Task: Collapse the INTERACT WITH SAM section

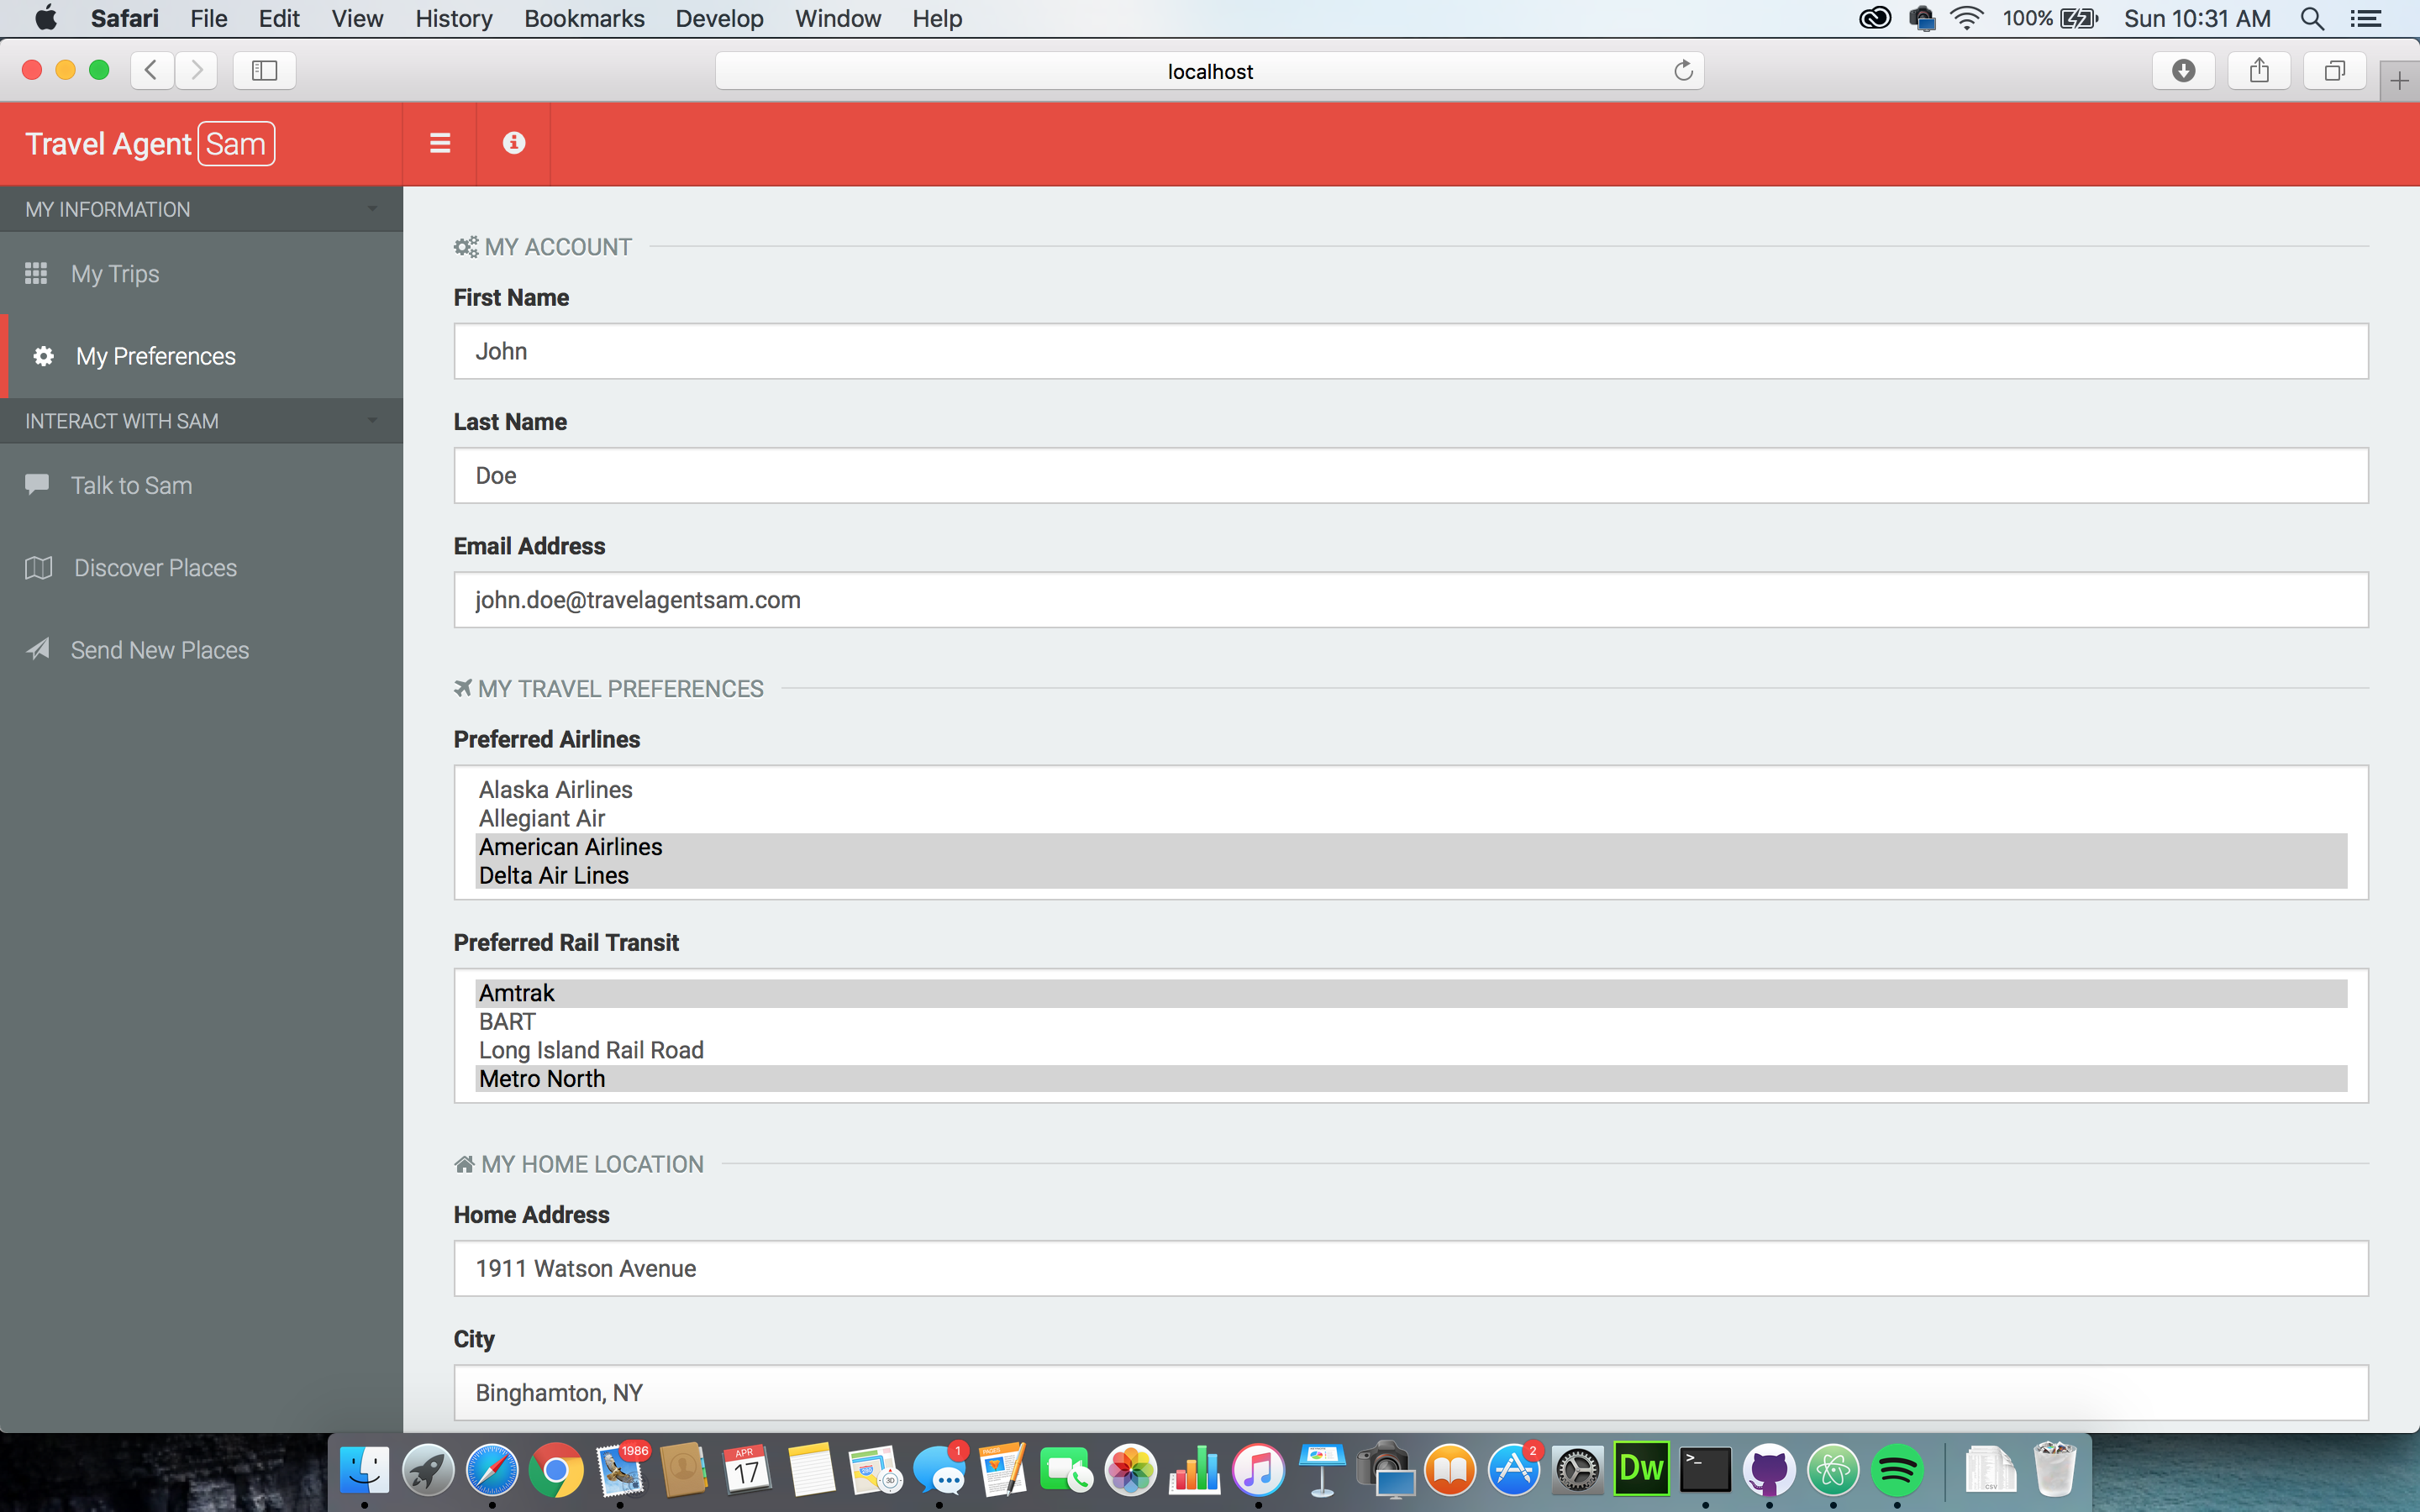Action: [372, 421]
